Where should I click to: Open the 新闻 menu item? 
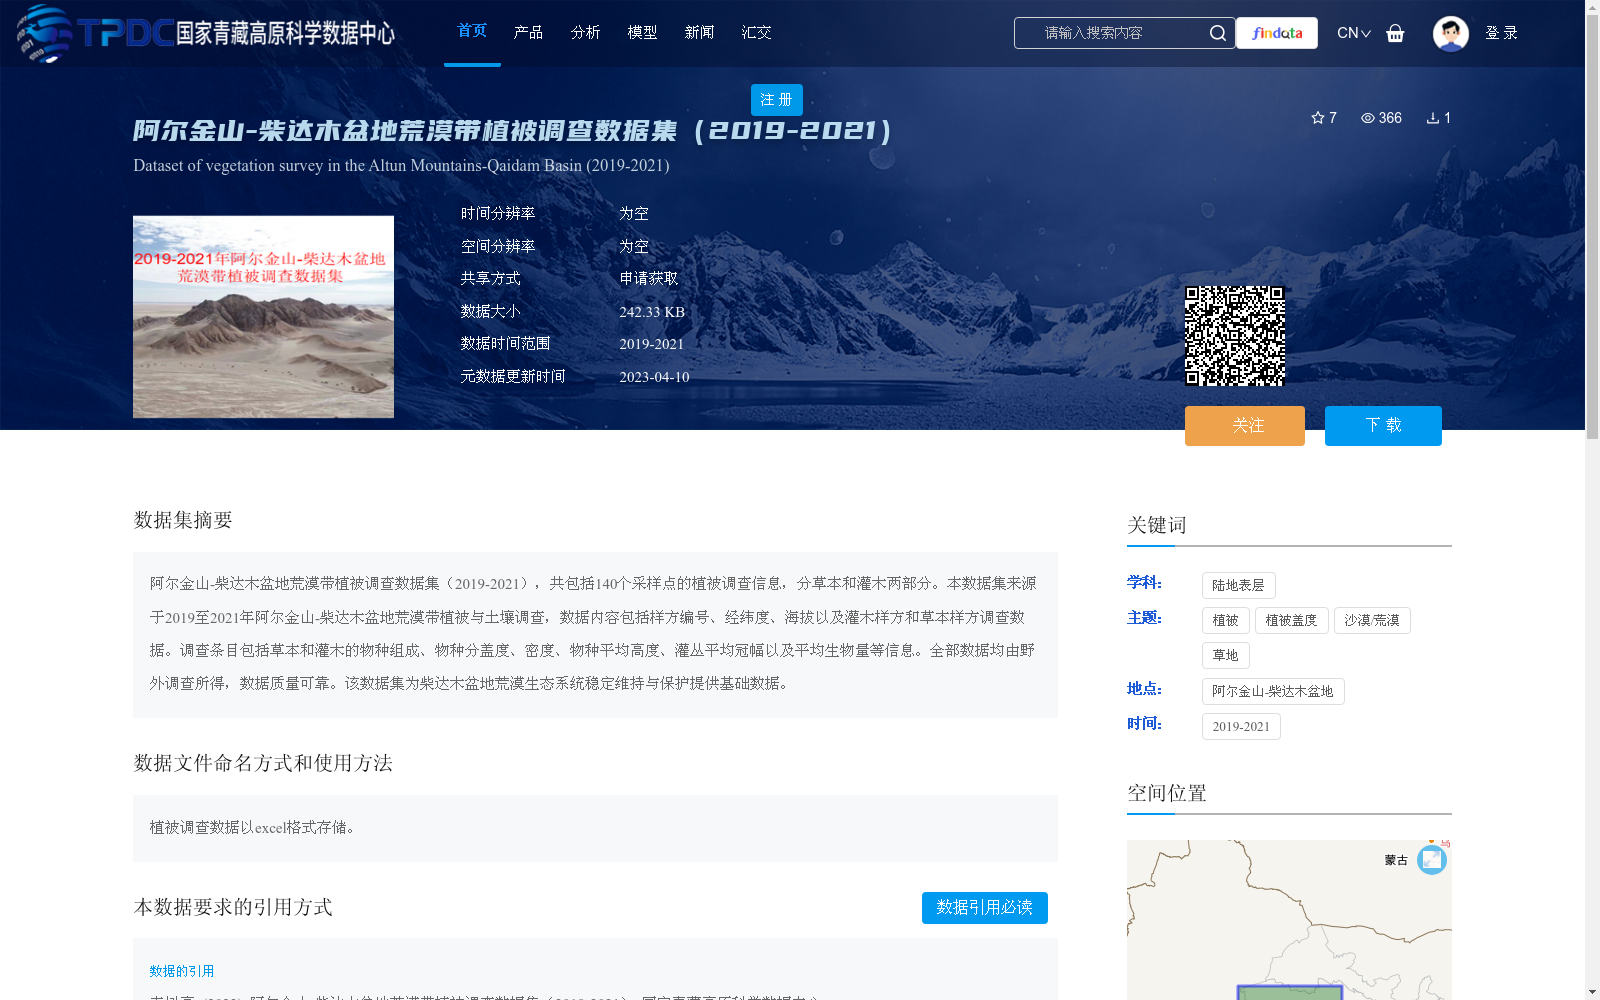pyautogui.click(x=699, y=33)
